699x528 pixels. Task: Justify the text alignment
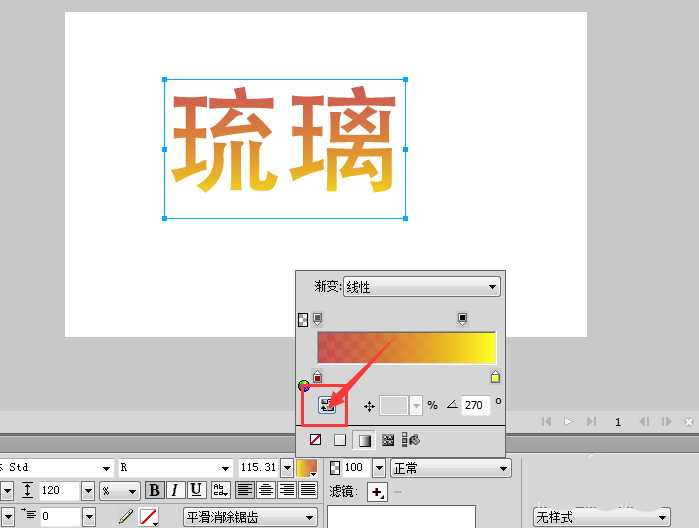coord(309,490)
